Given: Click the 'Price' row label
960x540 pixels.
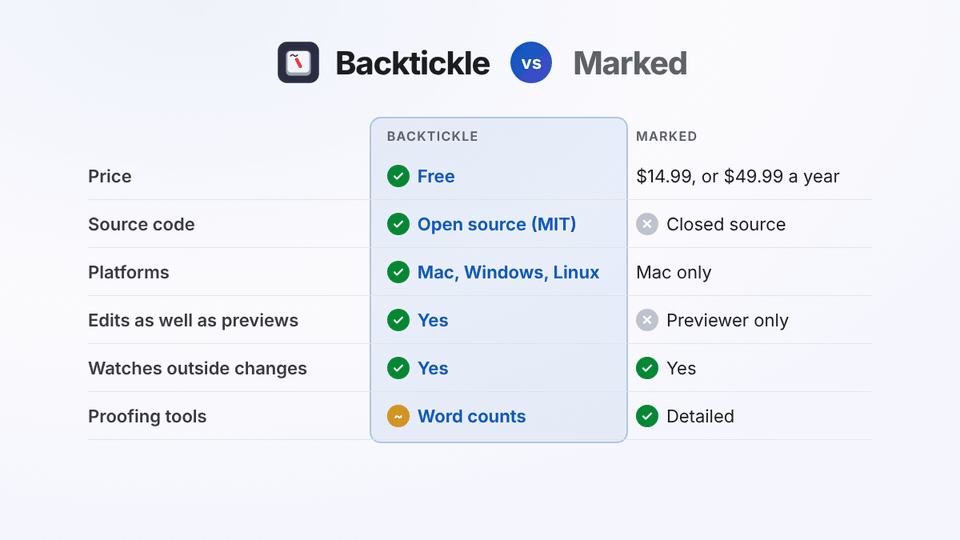Looking at the screenshot, I should 110,176.
